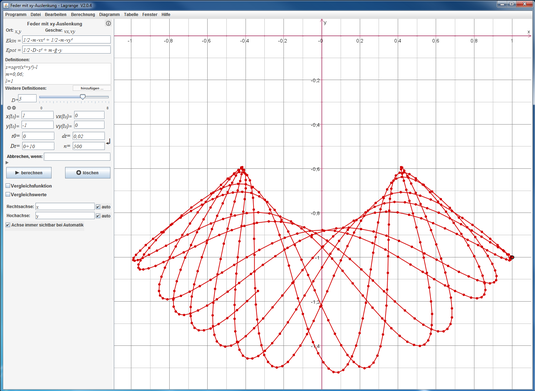Click the Java app icon in the title bar

[6, 6]
